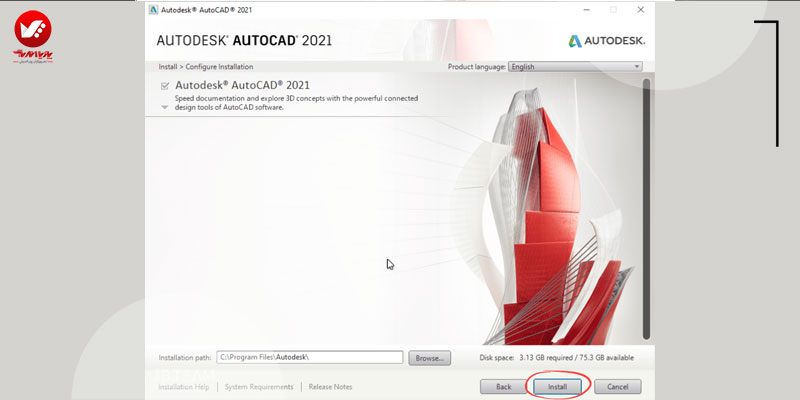Screen dimensions: 800x400
Task: Cancel the AutoCAD installation
Action: click(x=617, y=387)
